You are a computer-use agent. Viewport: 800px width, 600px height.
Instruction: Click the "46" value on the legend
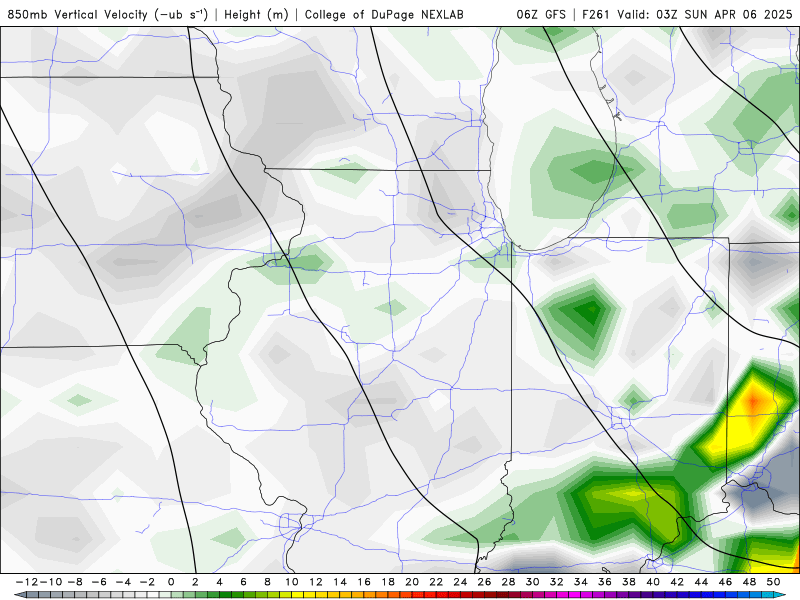coord(726,582)
